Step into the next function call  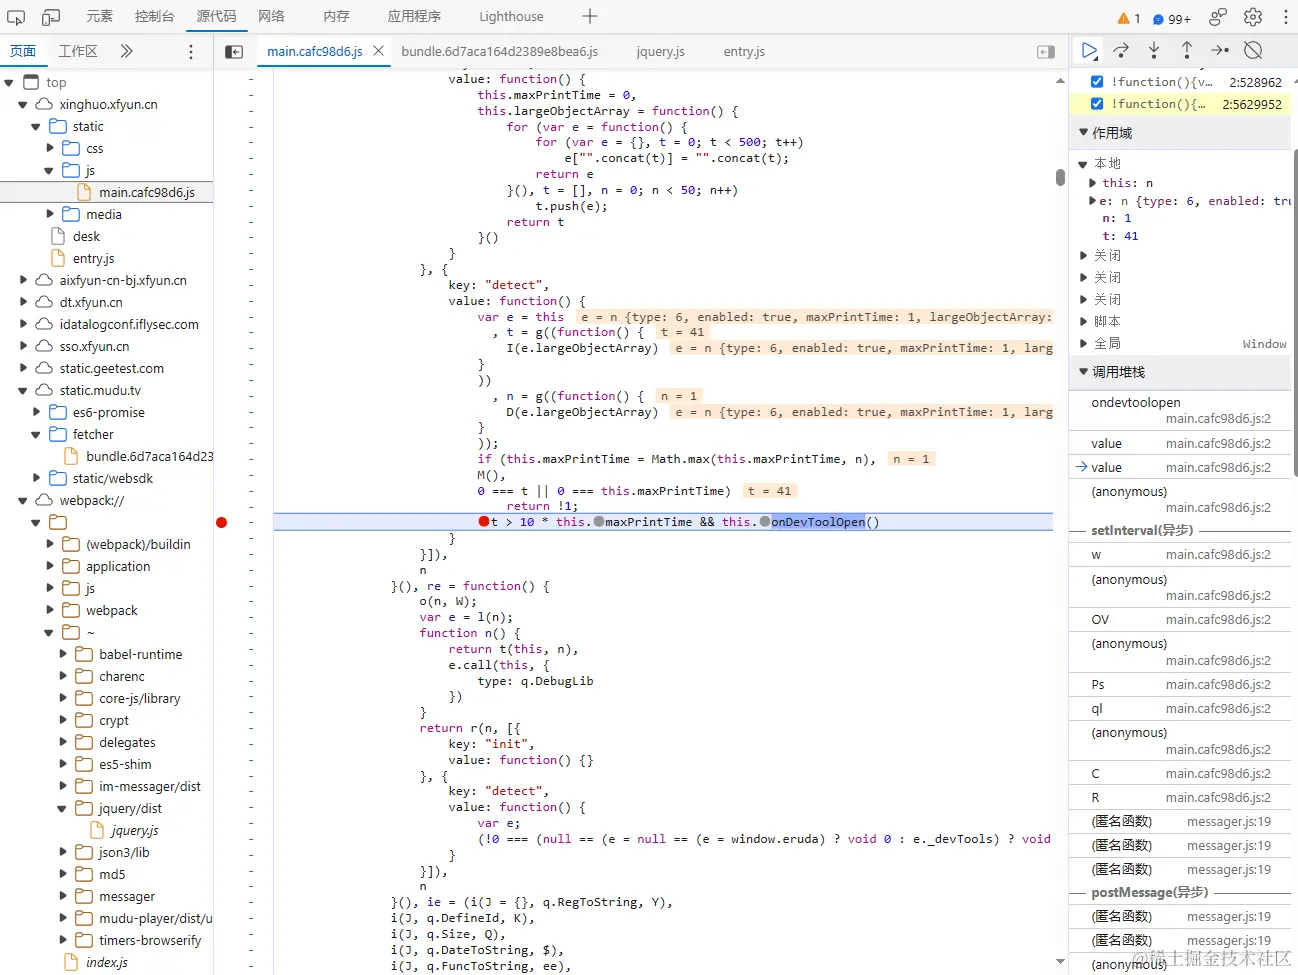tap(1154, 50)
